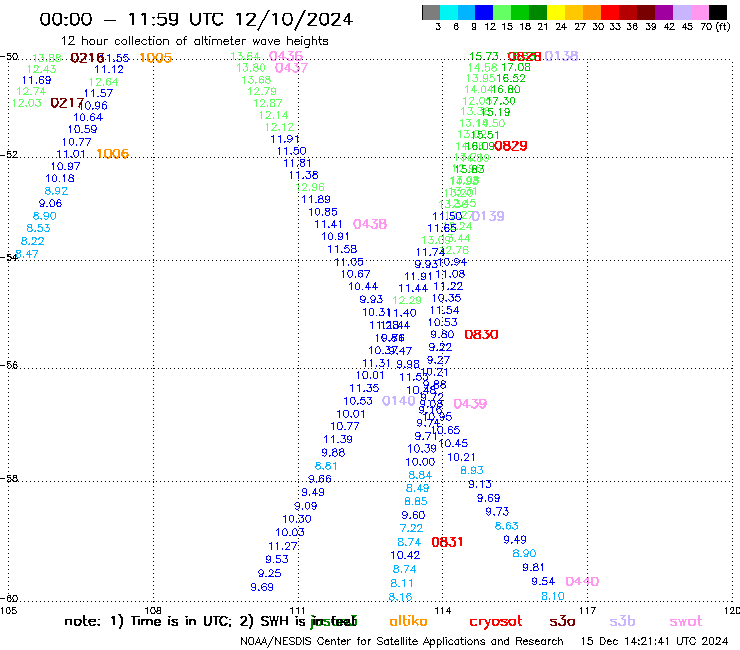The width and height of the screenshot is (740, 650).
Task: Click the red 0829 cryosat time marker
Action: pos(511,146)
